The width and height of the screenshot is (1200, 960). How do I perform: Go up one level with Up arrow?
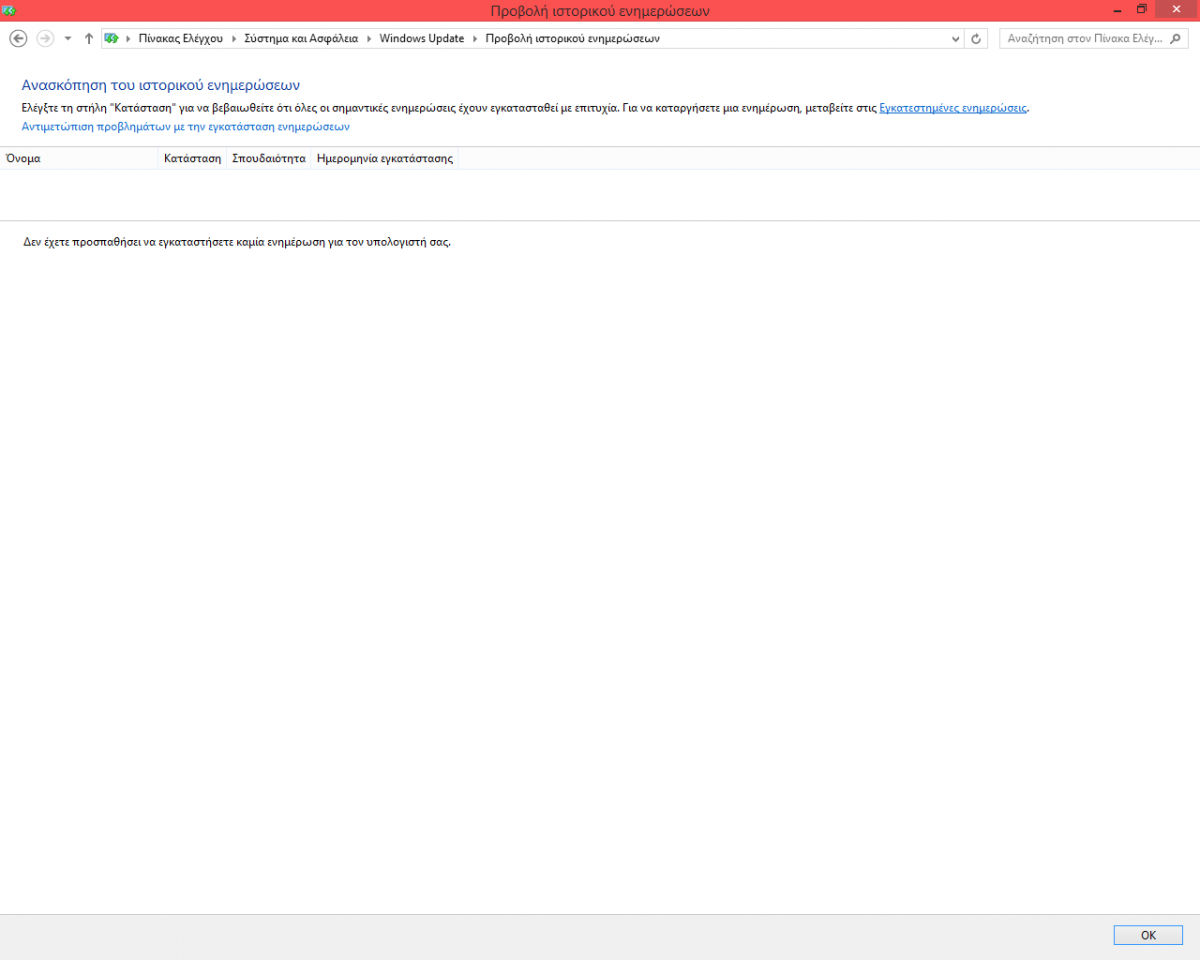pyautogui.click(x=89, y=38)
